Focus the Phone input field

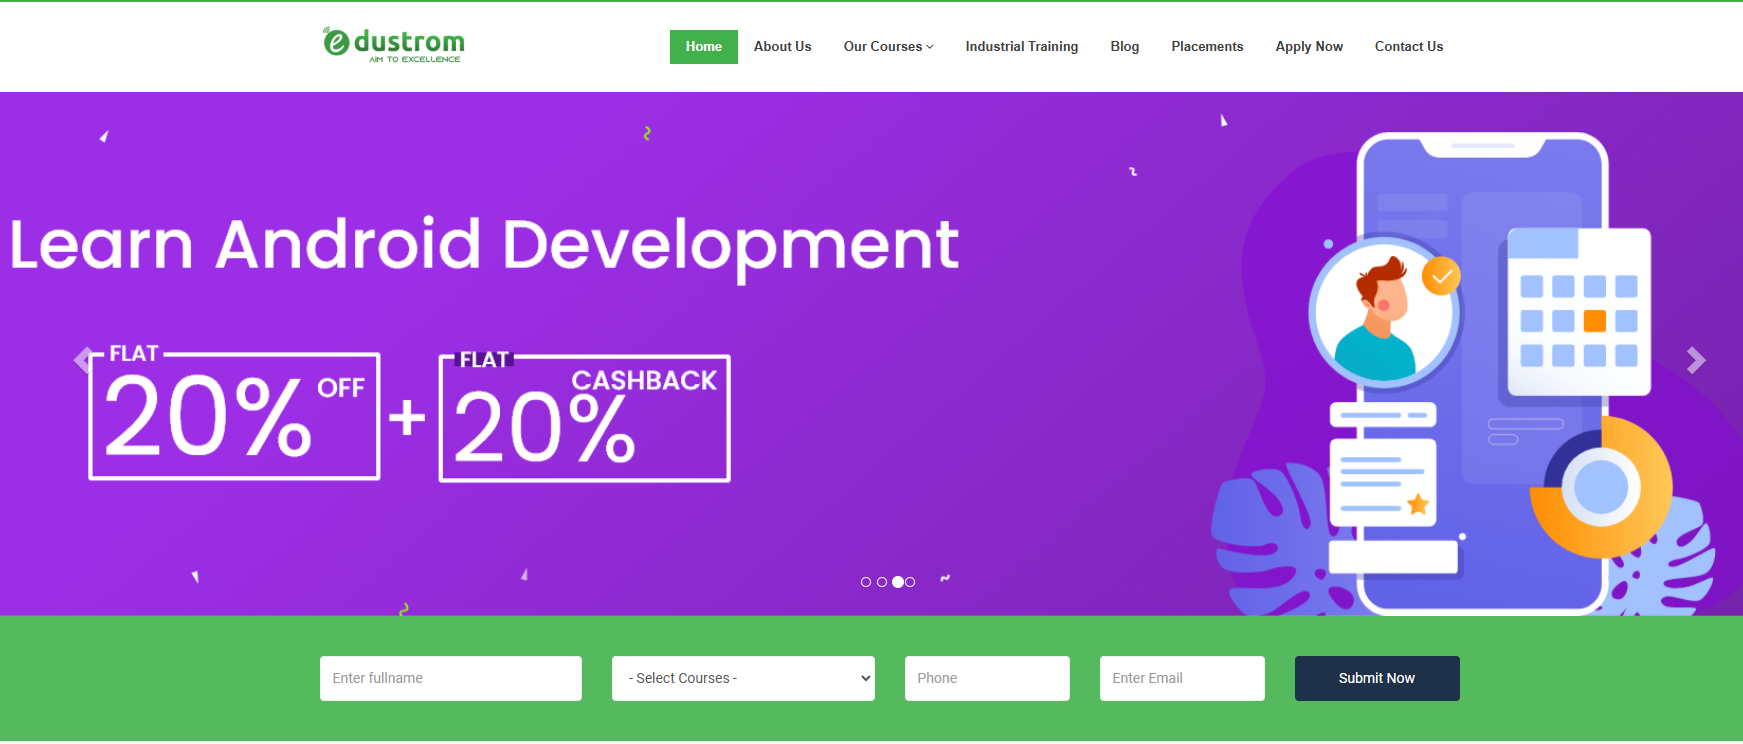coord(987,678)
